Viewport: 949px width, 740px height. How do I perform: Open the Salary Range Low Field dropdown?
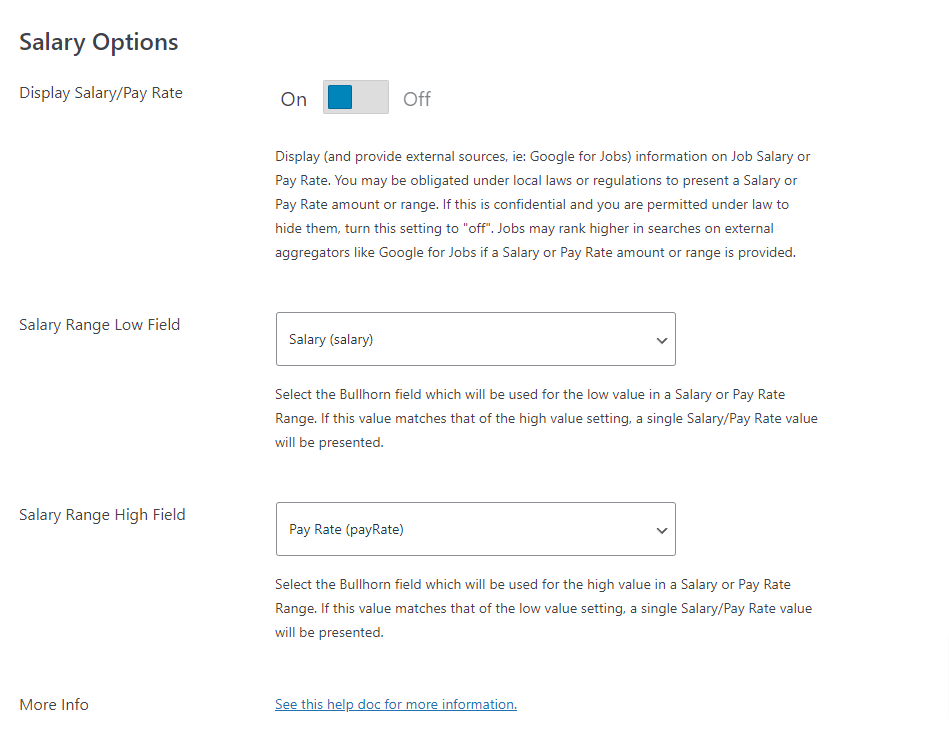pos(475,339)
